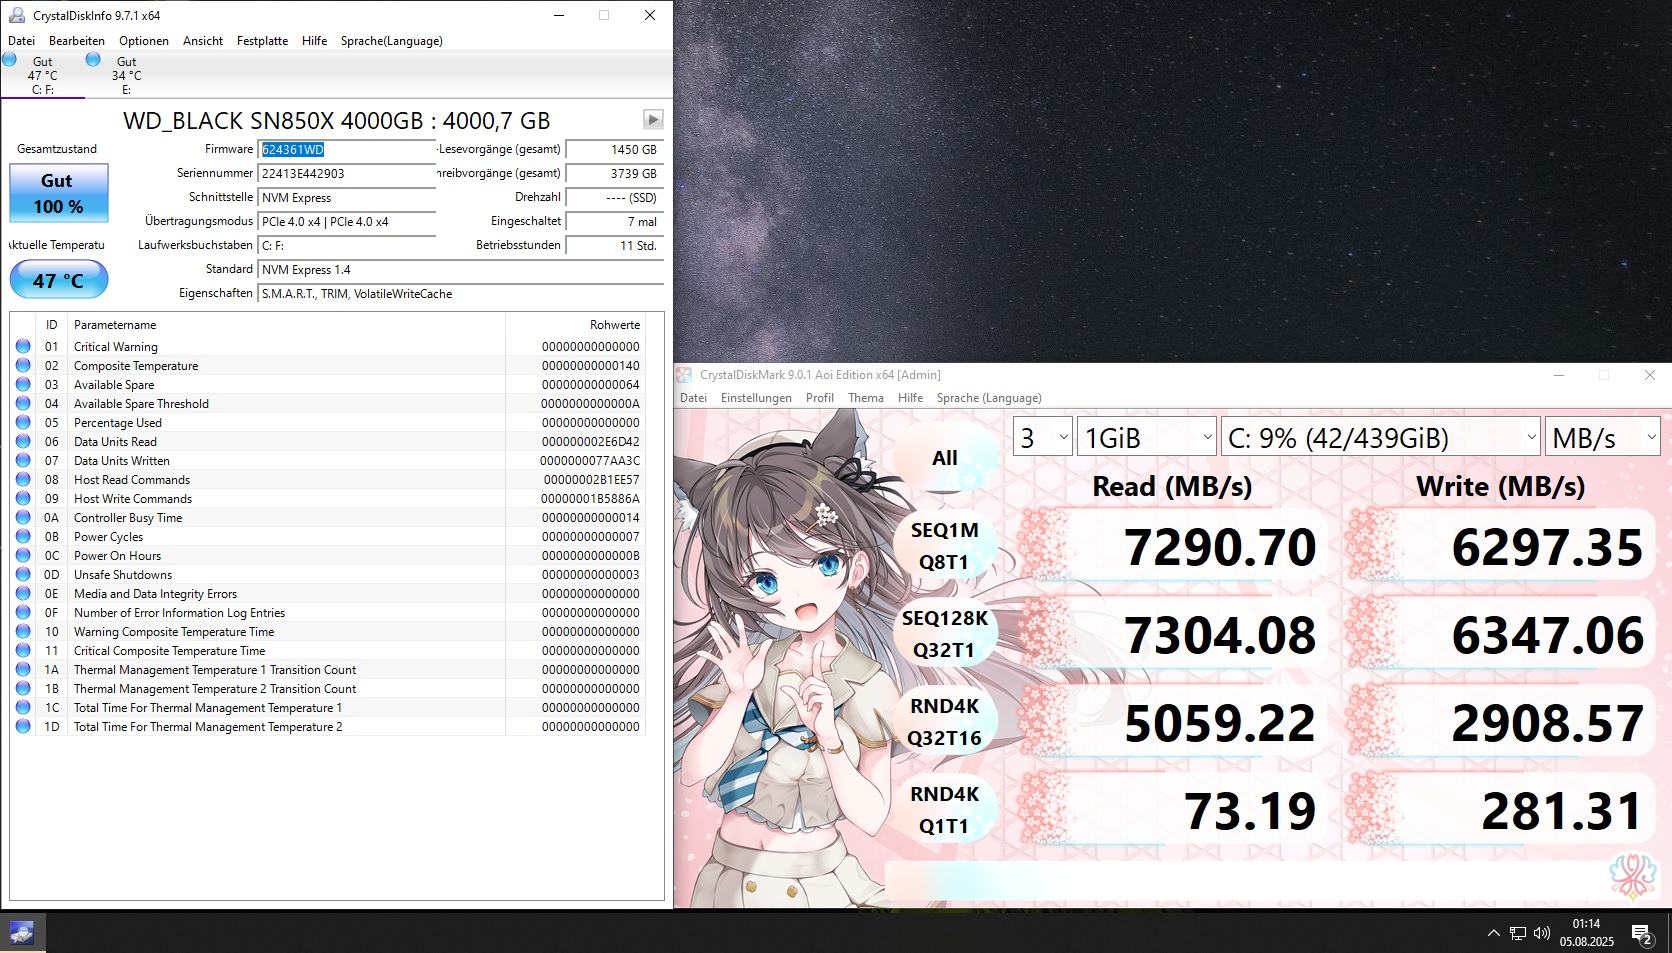Click the Standard field NVM Express 1.4
The width and height of the screenshot is (1672, 953).
(461, 270)
